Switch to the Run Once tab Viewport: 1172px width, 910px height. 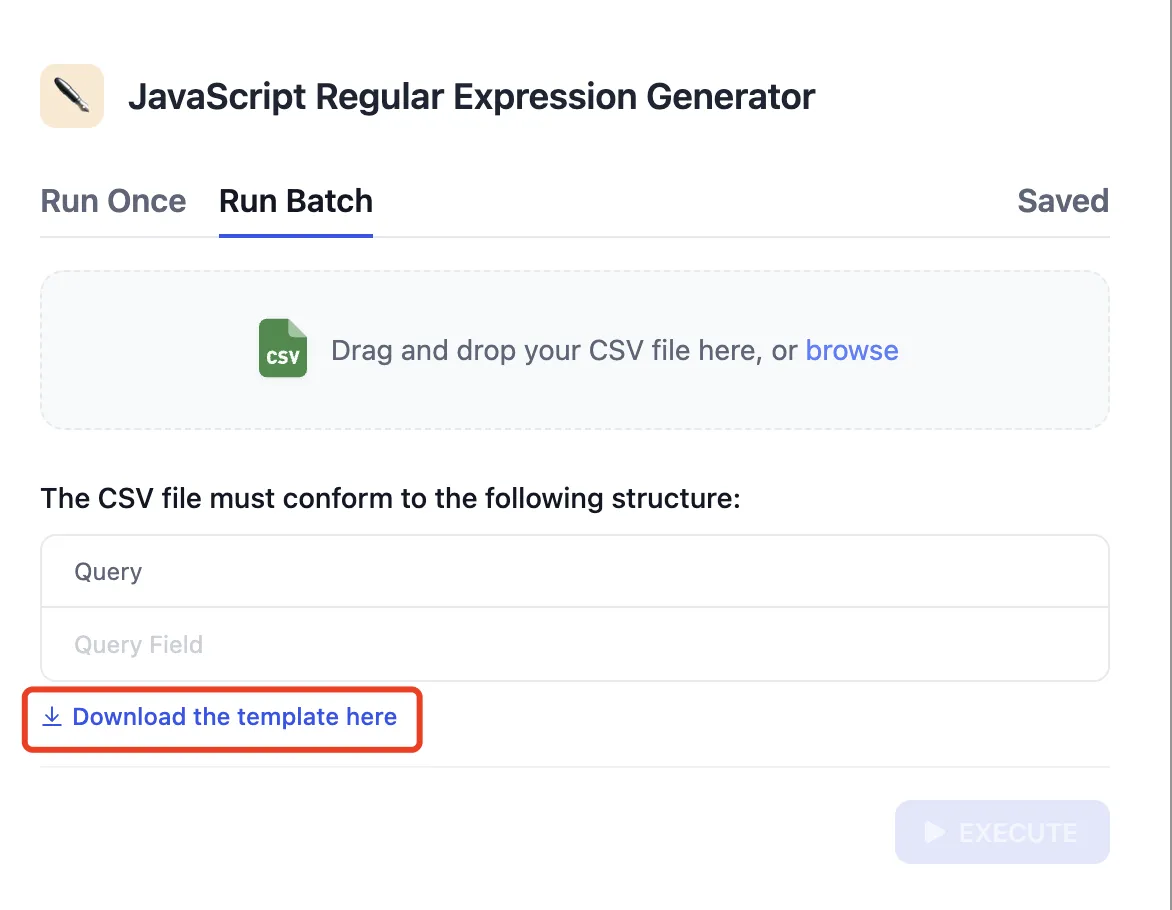[x=113, y=201]
